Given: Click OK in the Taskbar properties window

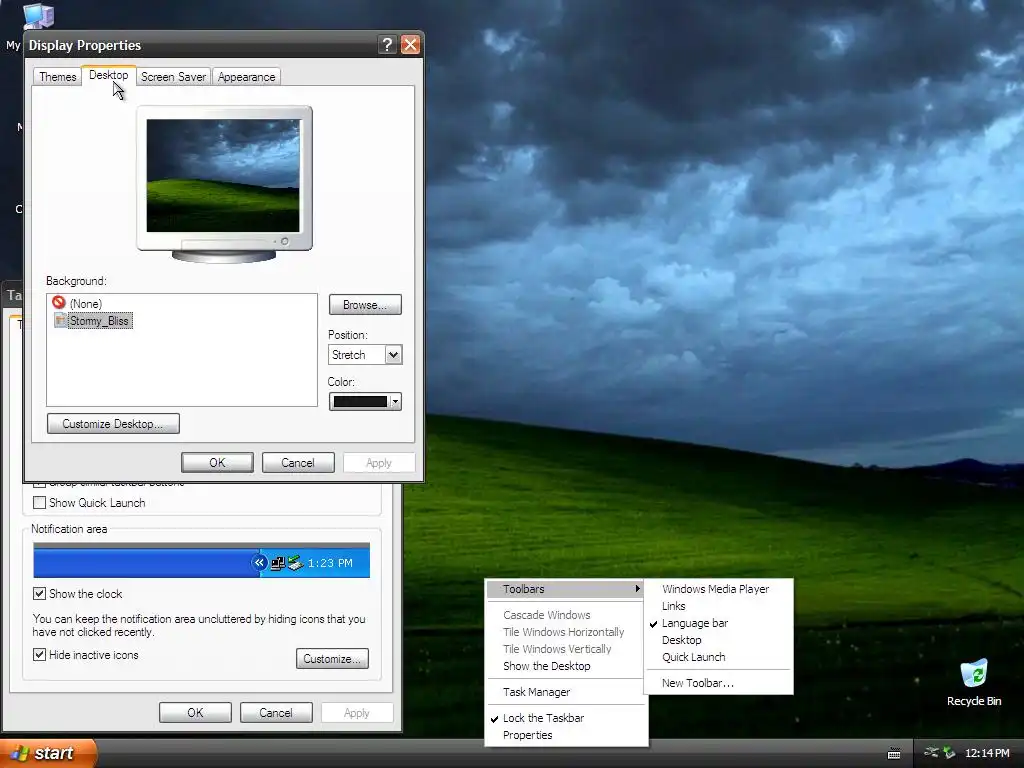Looking at the screenshot, I should [195, 712].
